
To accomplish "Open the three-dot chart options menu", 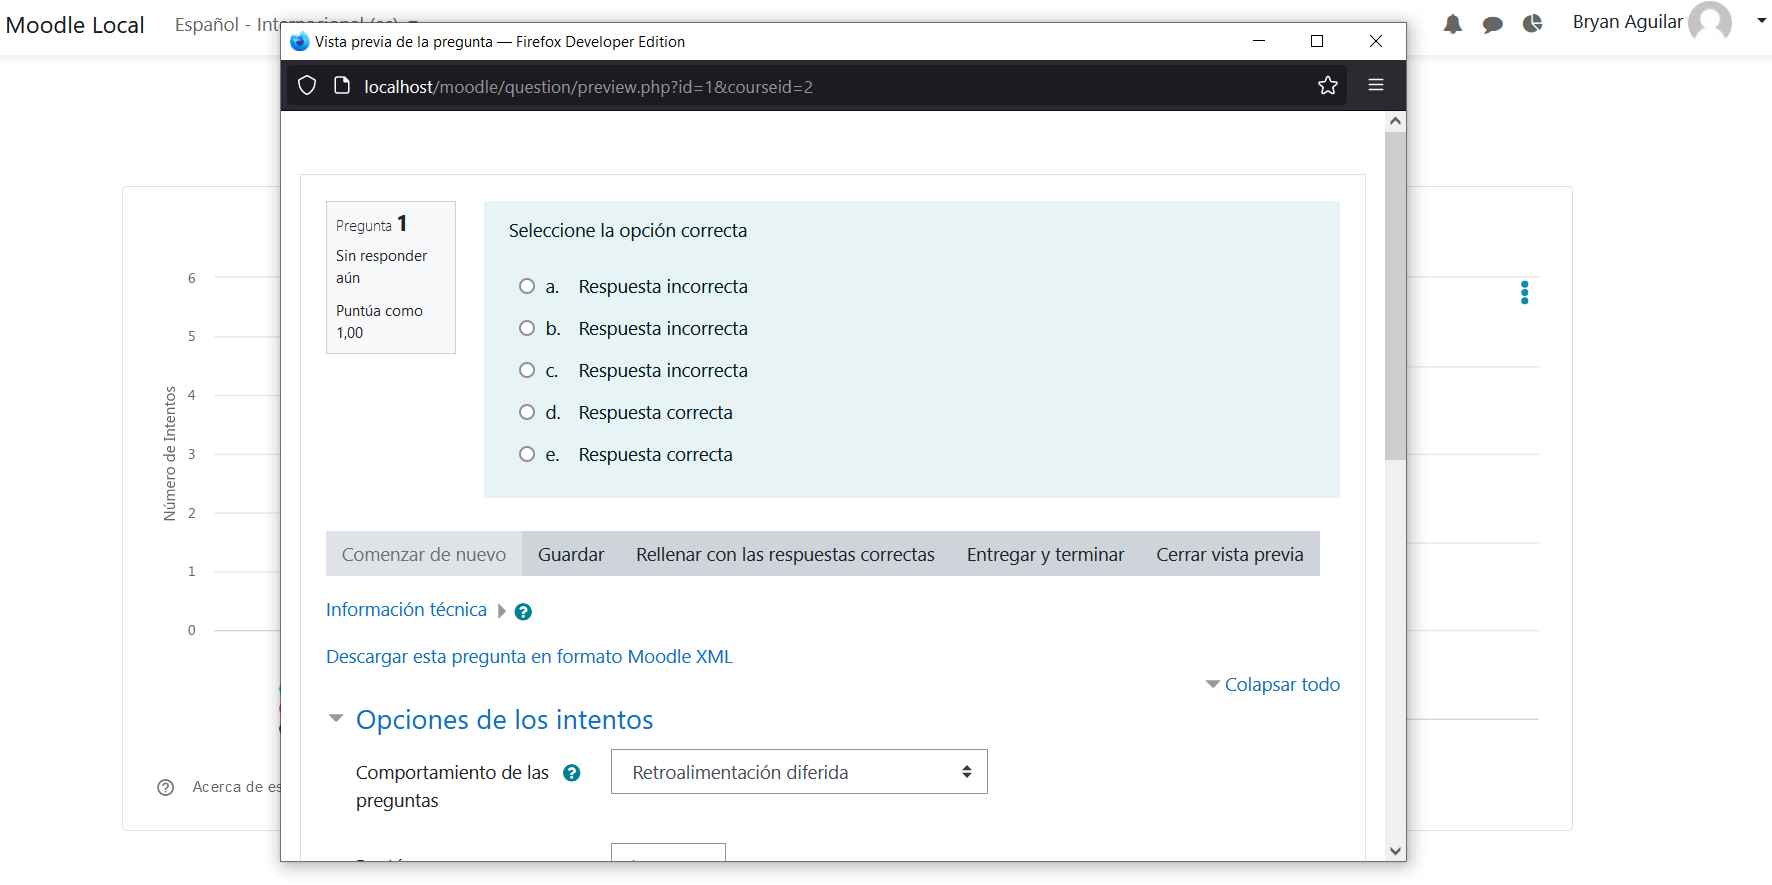I will 1524,292.
